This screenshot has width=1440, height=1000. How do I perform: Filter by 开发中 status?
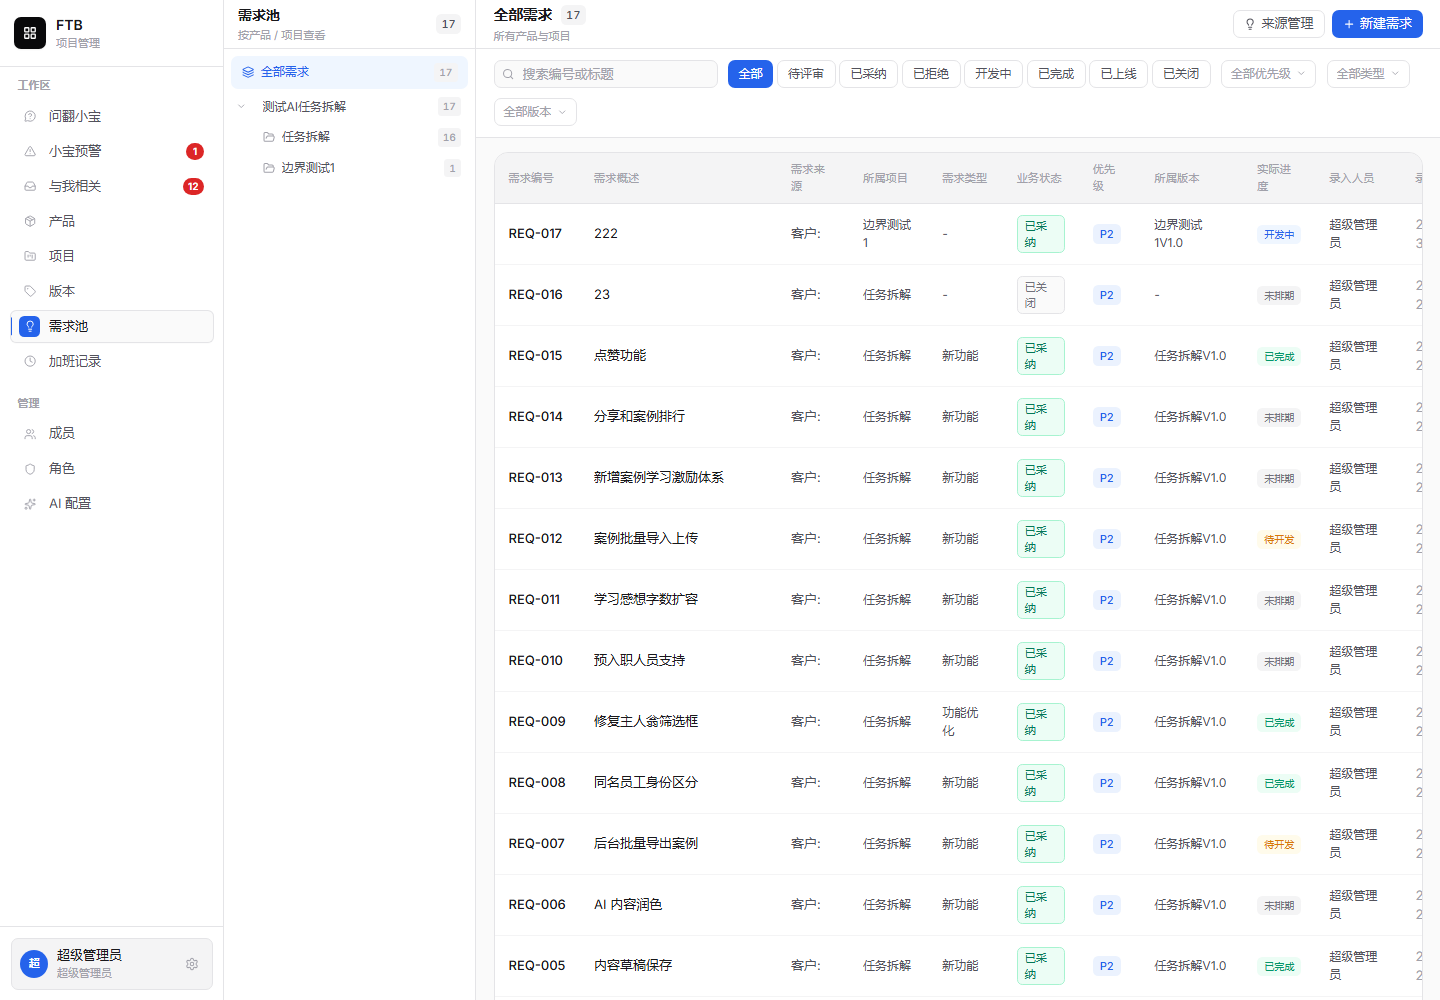(993, 74)
